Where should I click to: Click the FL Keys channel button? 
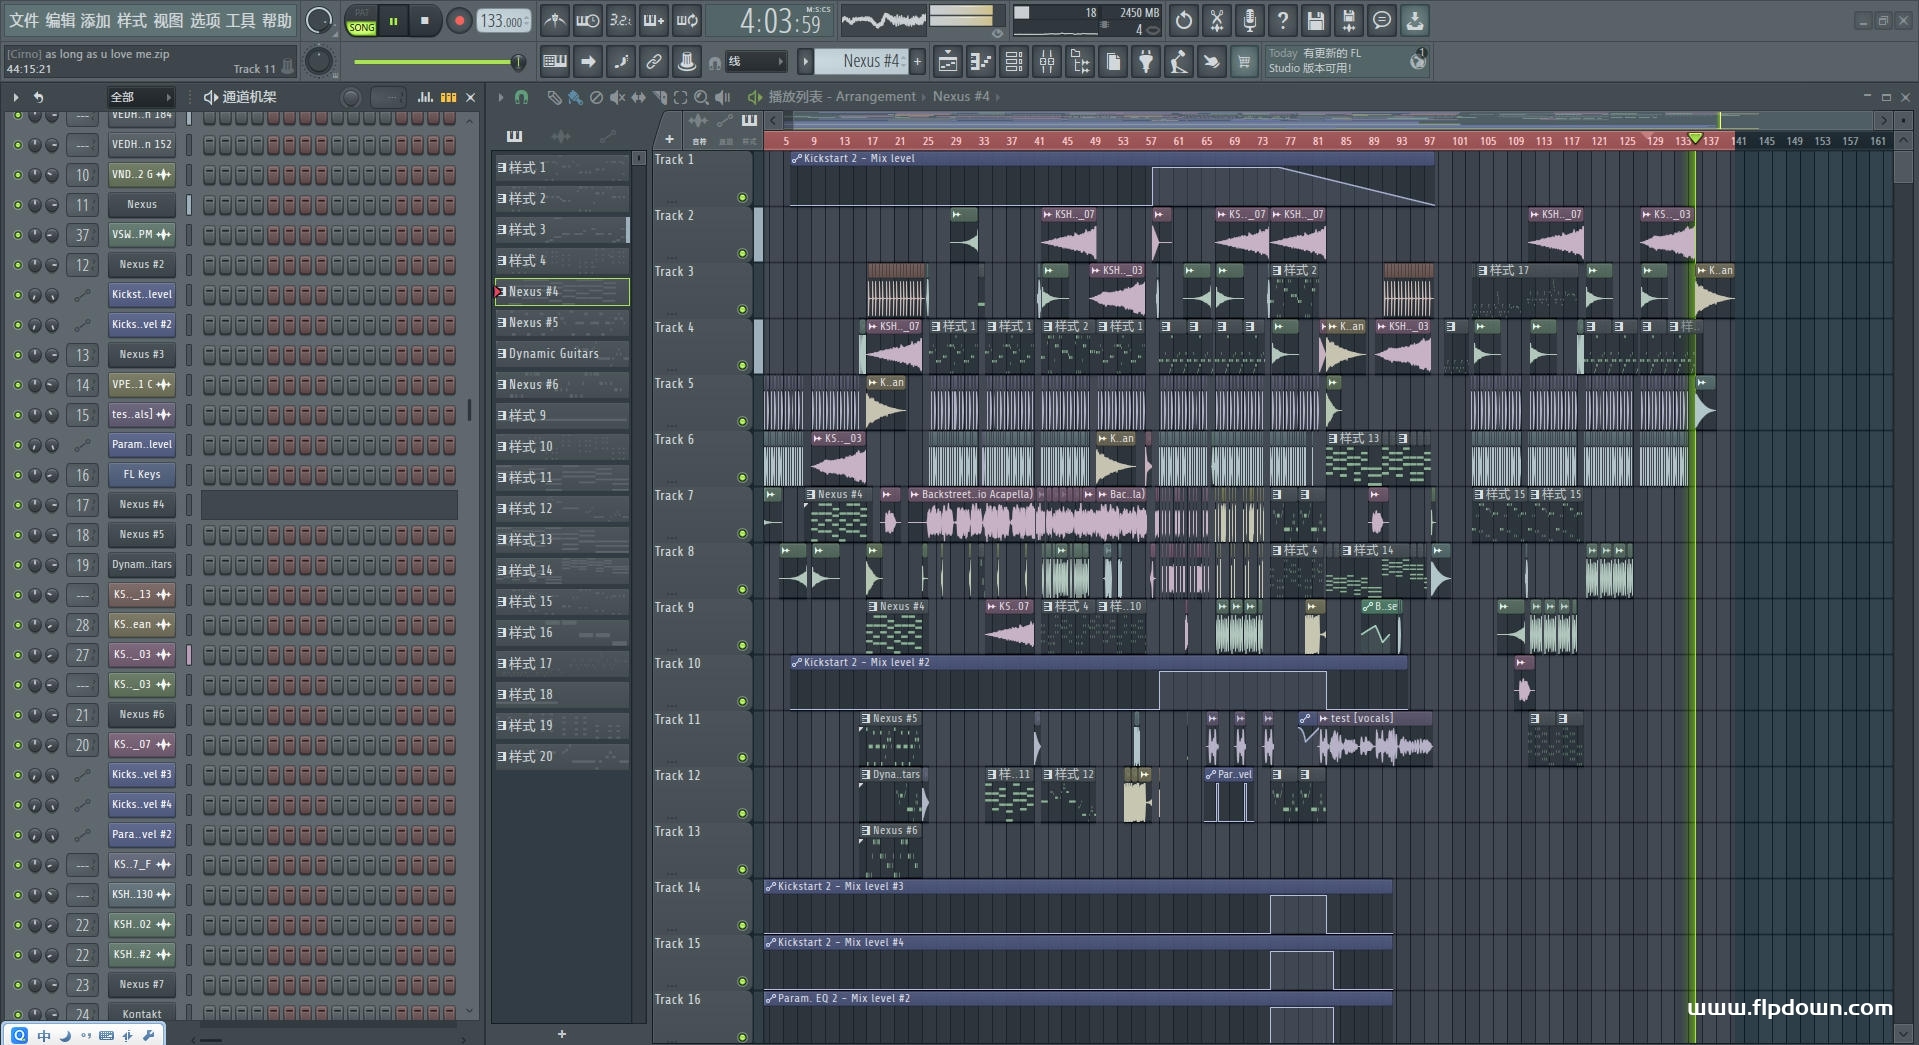pos(142,475)
